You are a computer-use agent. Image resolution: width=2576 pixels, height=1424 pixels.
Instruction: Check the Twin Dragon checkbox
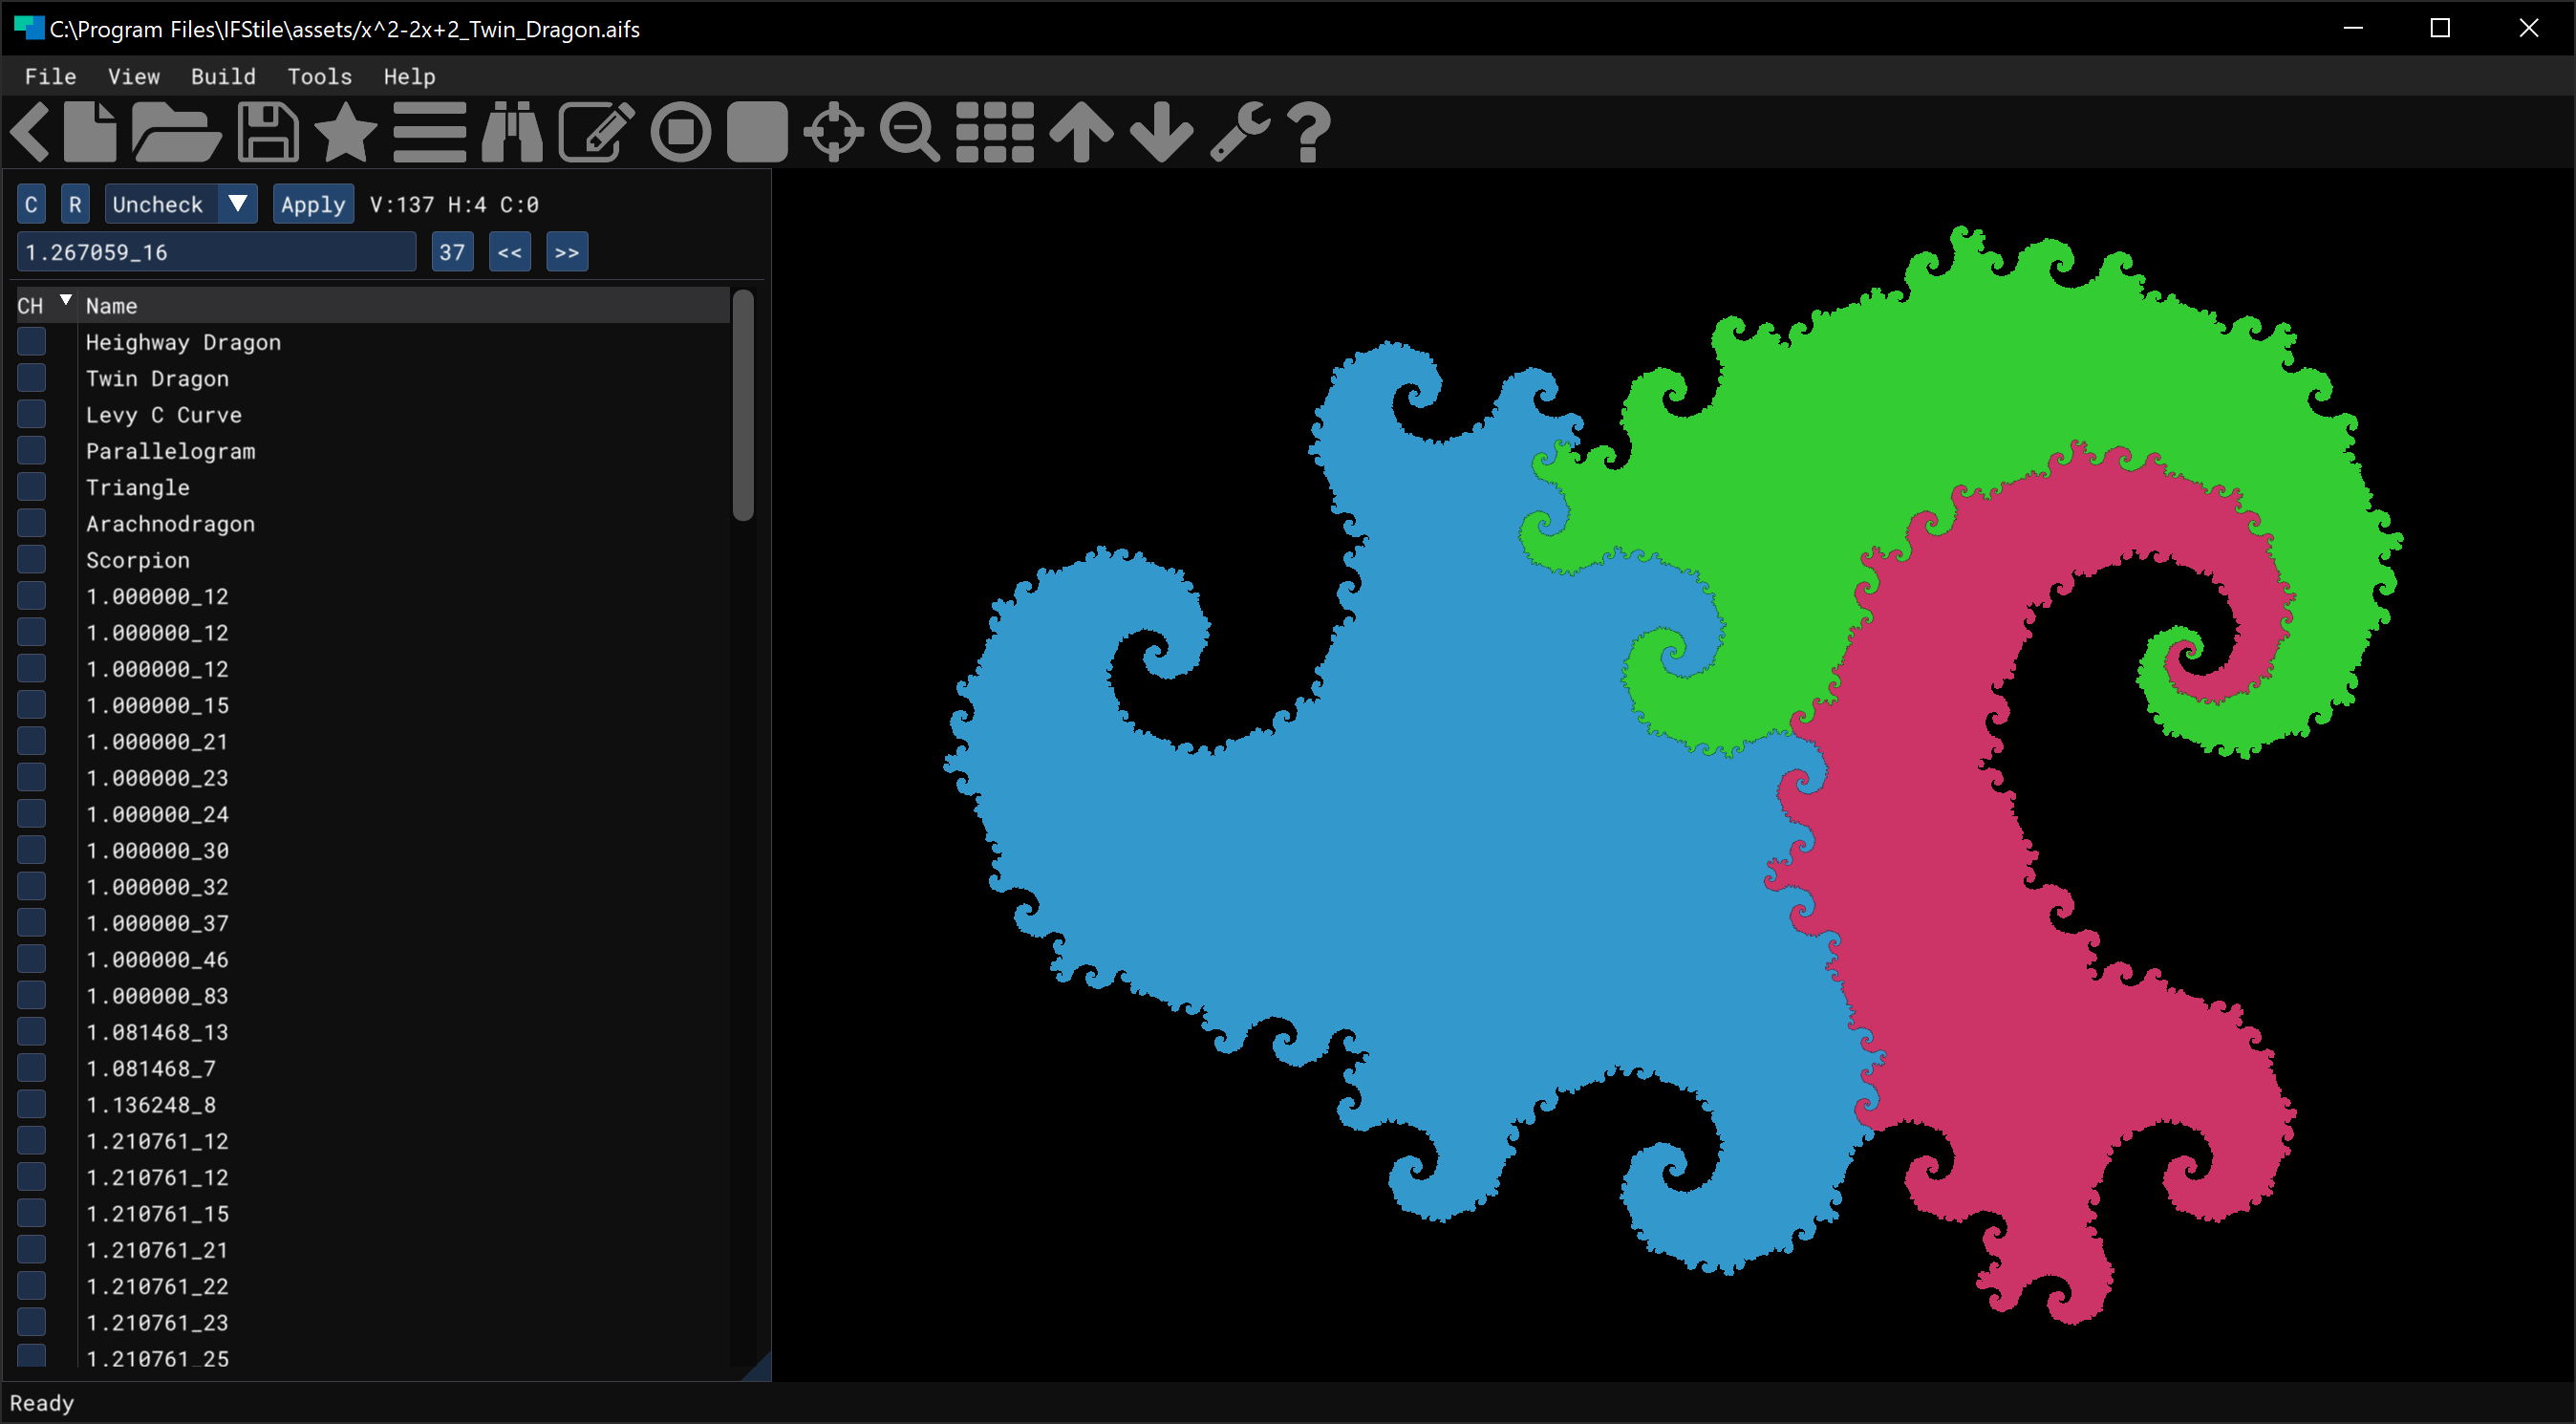coord(32,378)
